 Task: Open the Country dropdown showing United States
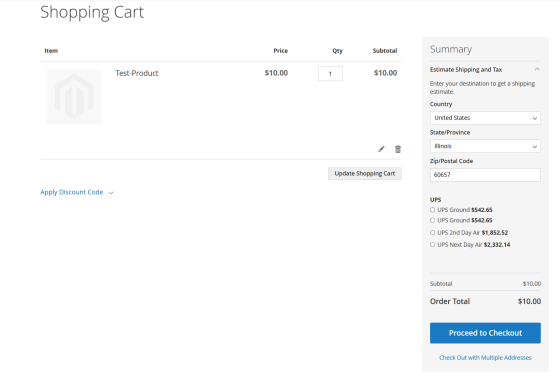(x=485, y=118)
